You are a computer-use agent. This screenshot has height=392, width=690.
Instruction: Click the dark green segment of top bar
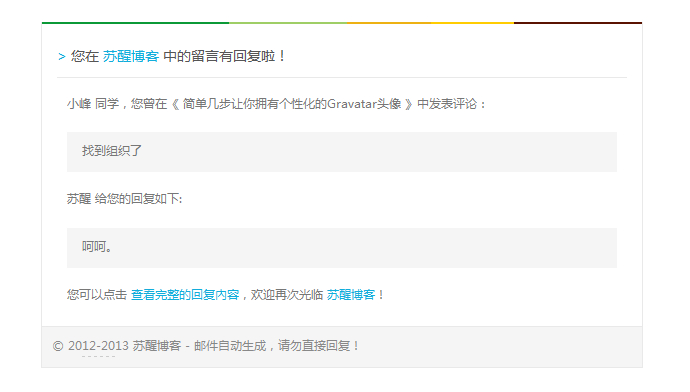pyautogui.click(x=135, y=23)
